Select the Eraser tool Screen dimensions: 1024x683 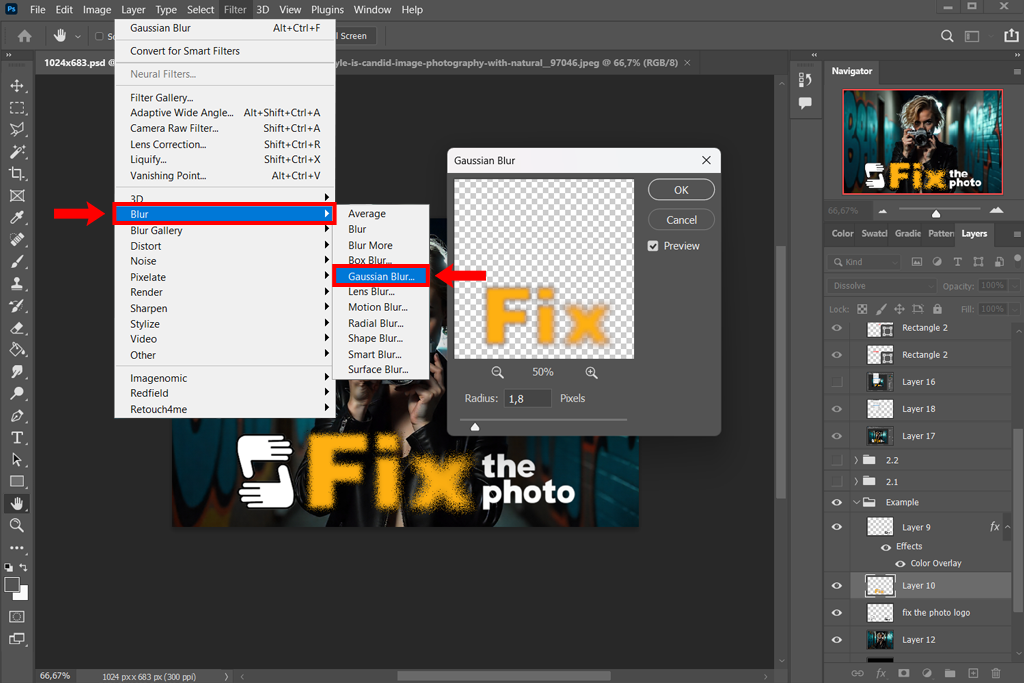click(17, 328)
